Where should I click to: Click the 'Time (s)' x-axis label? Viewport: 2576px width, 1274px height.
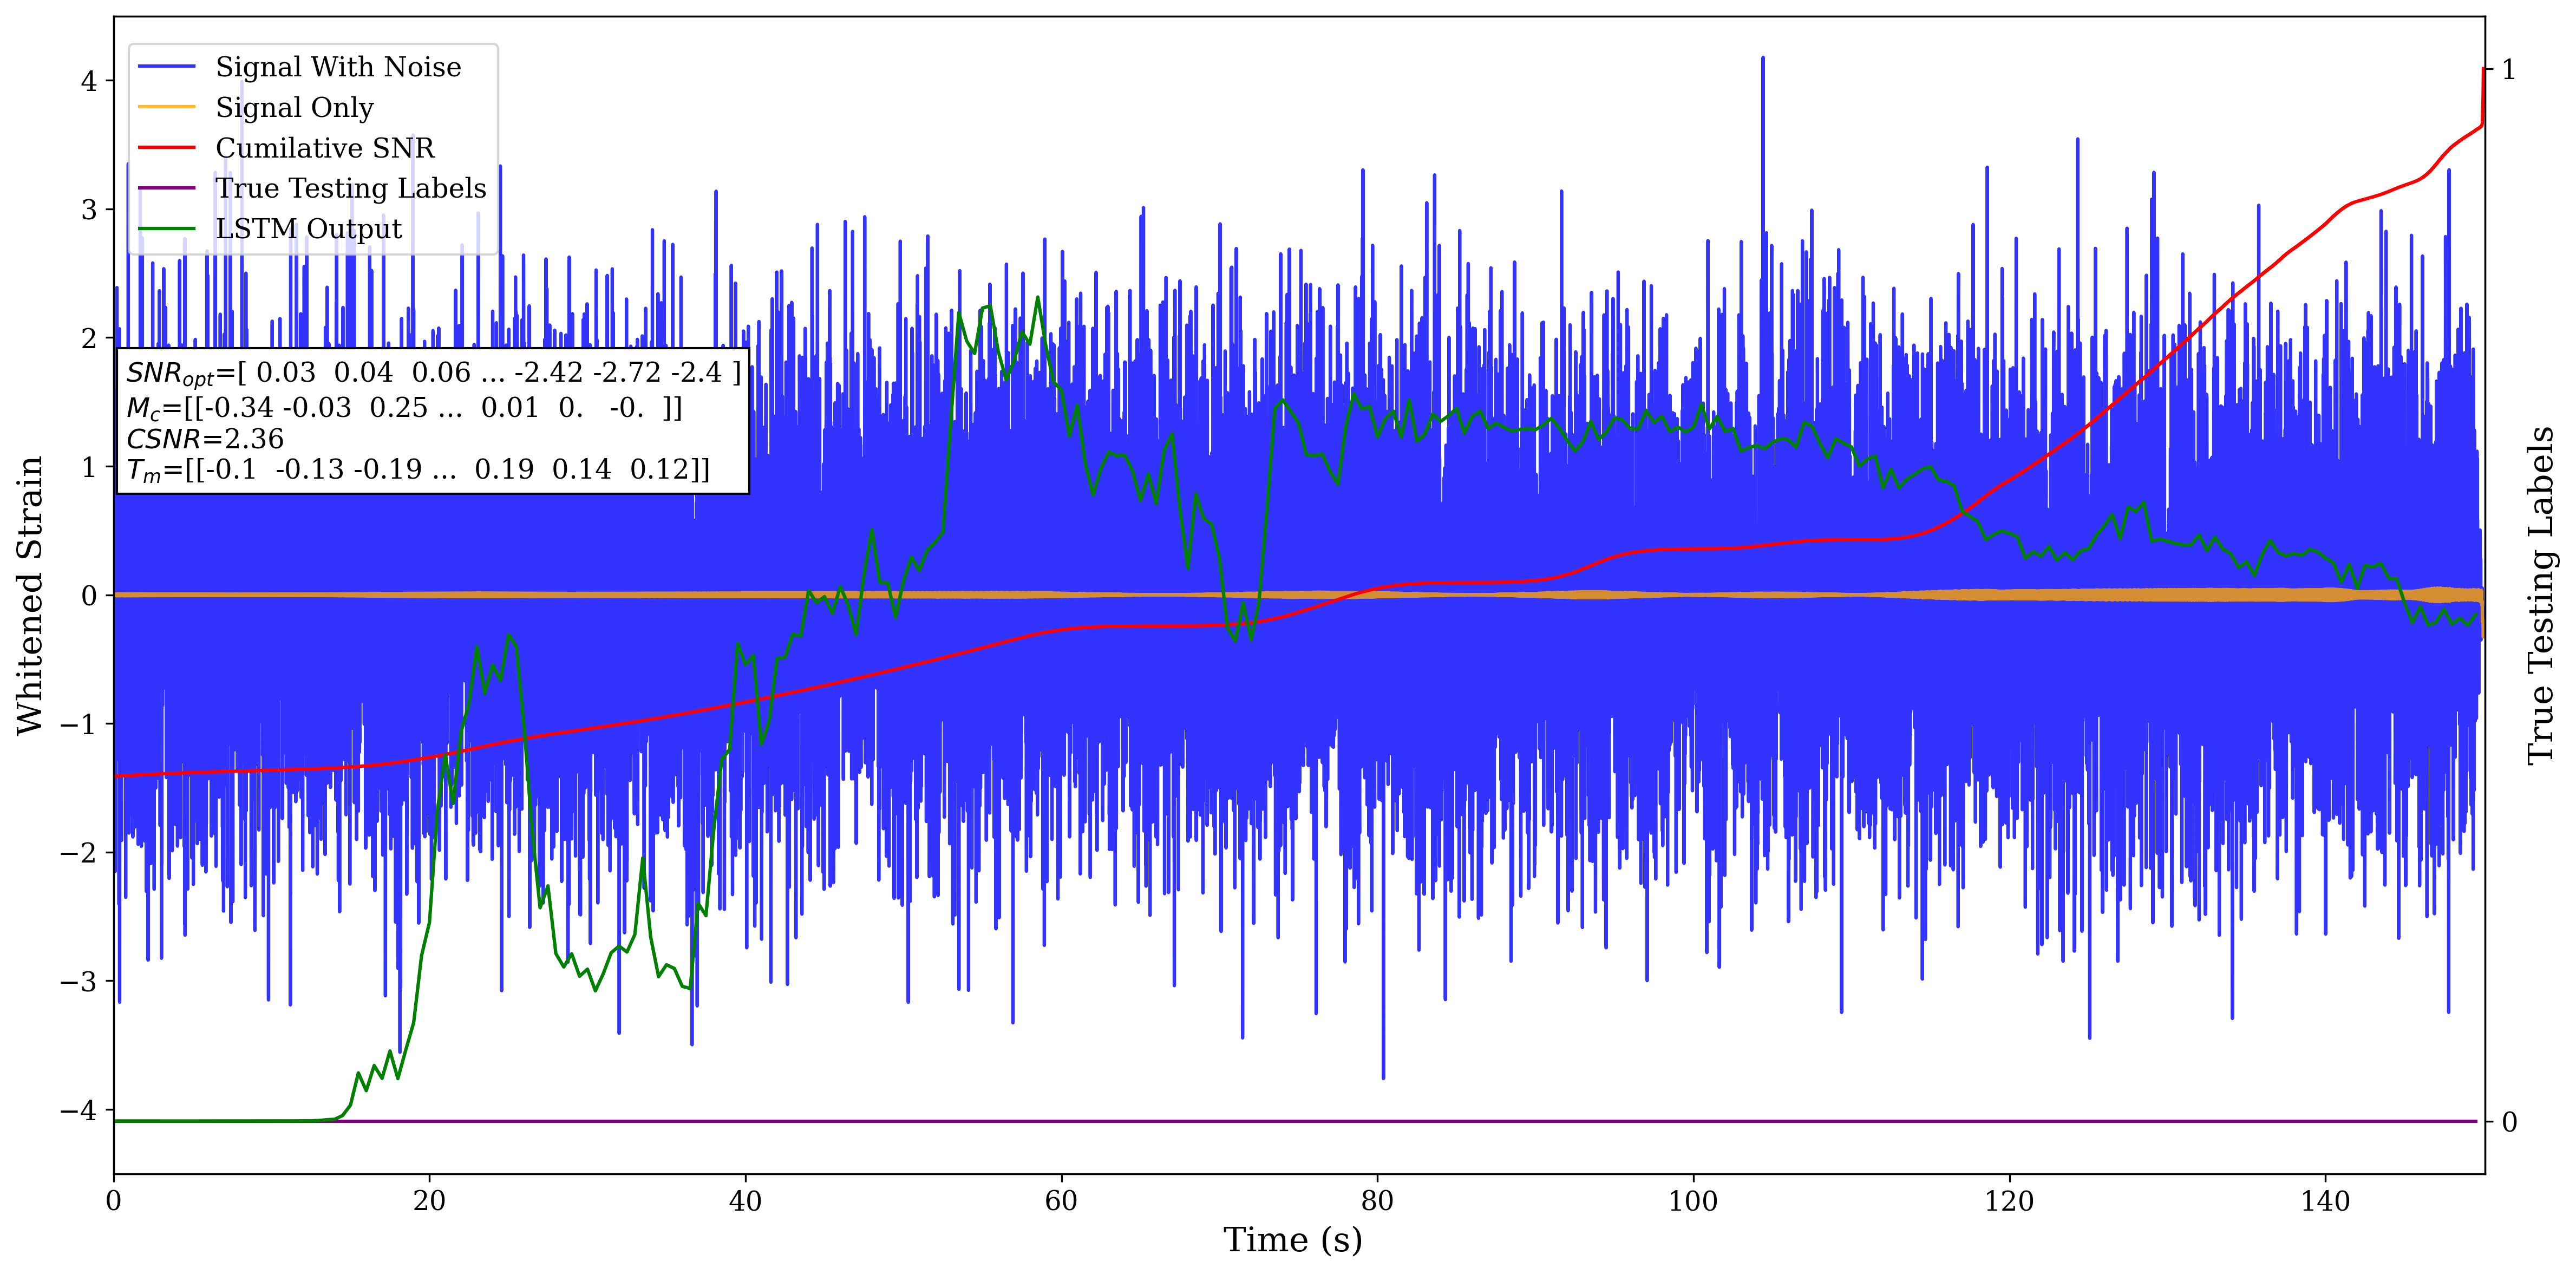click(1292, 1240)
